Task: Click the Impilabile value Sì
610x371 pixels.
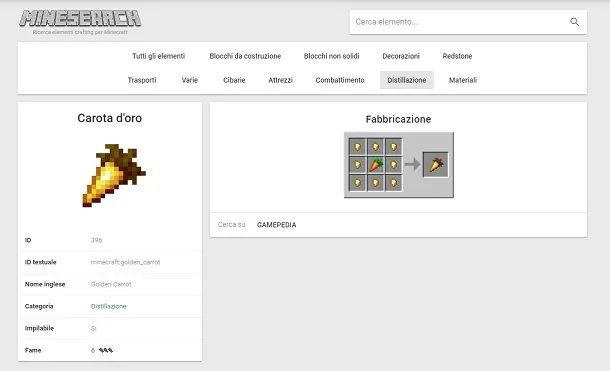Action: (93, 329)
